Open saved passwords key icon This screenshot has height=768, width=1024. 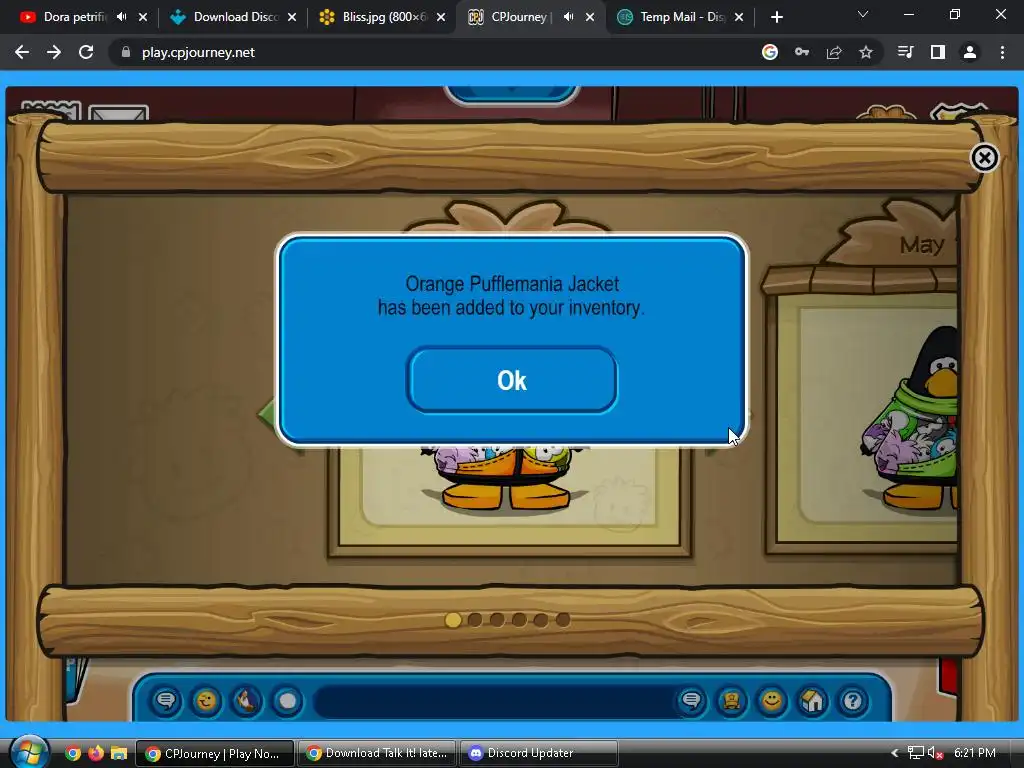tap(802, 52)
